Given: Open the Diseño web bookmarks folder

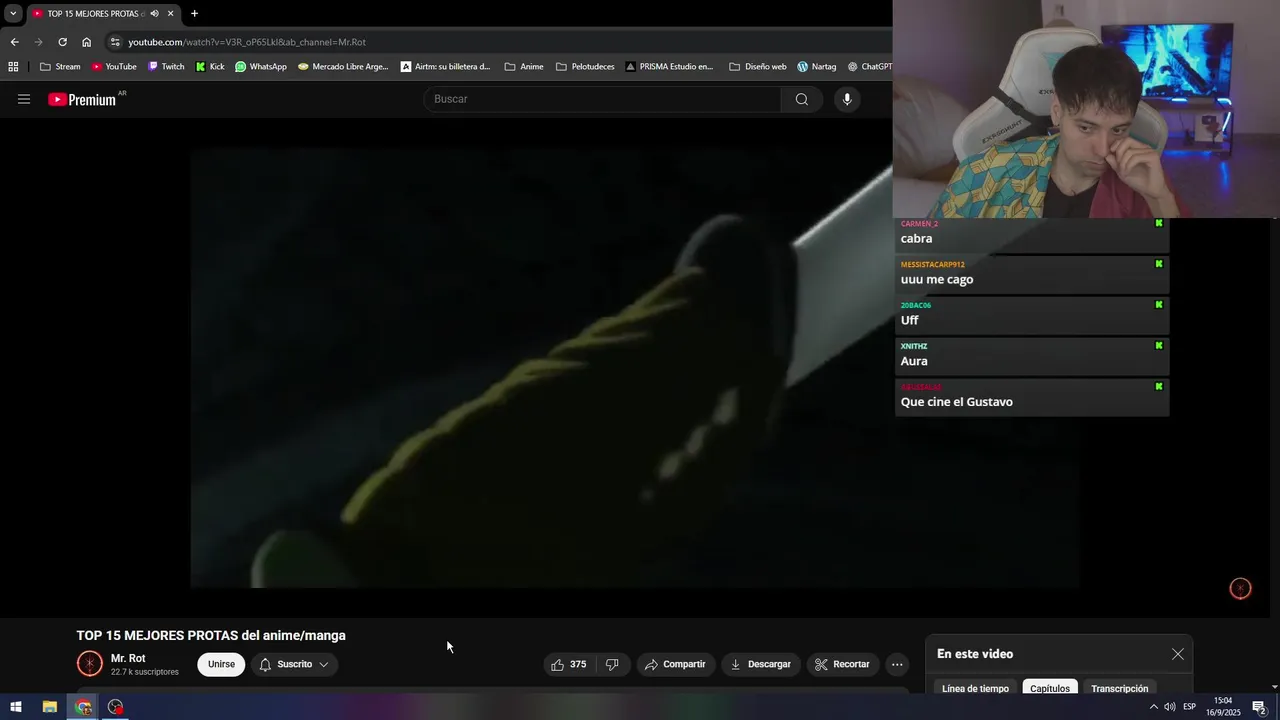Looking at the screenshot, I should [758, 67].
